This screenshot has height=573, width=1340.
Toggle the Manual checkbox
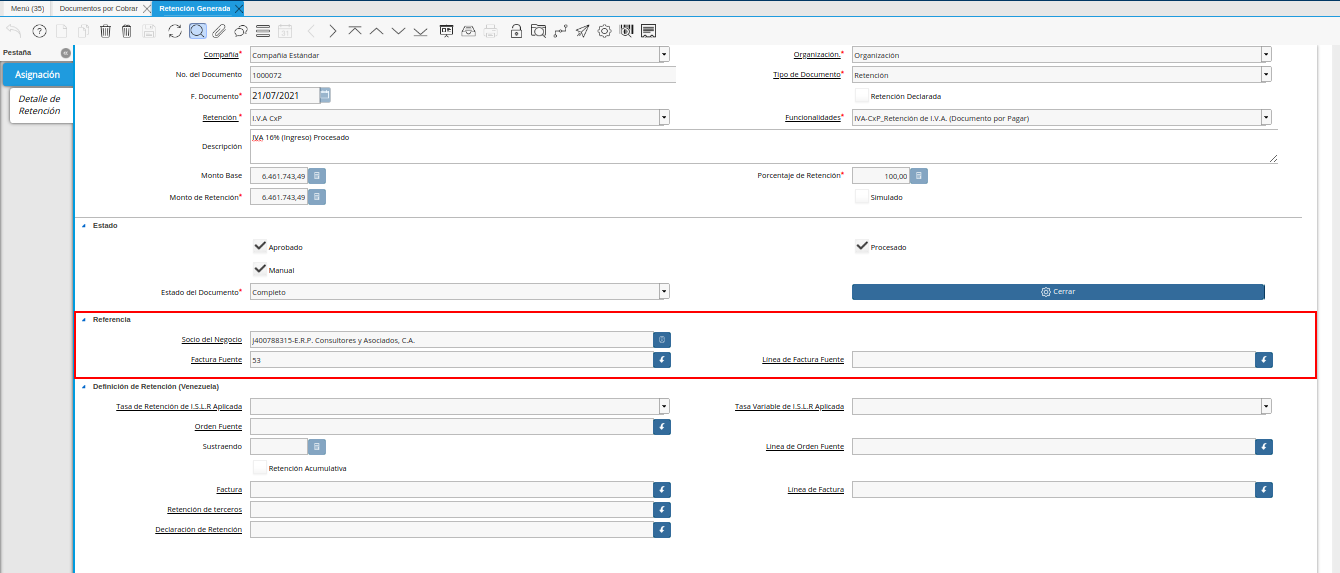tap(260, 269)
